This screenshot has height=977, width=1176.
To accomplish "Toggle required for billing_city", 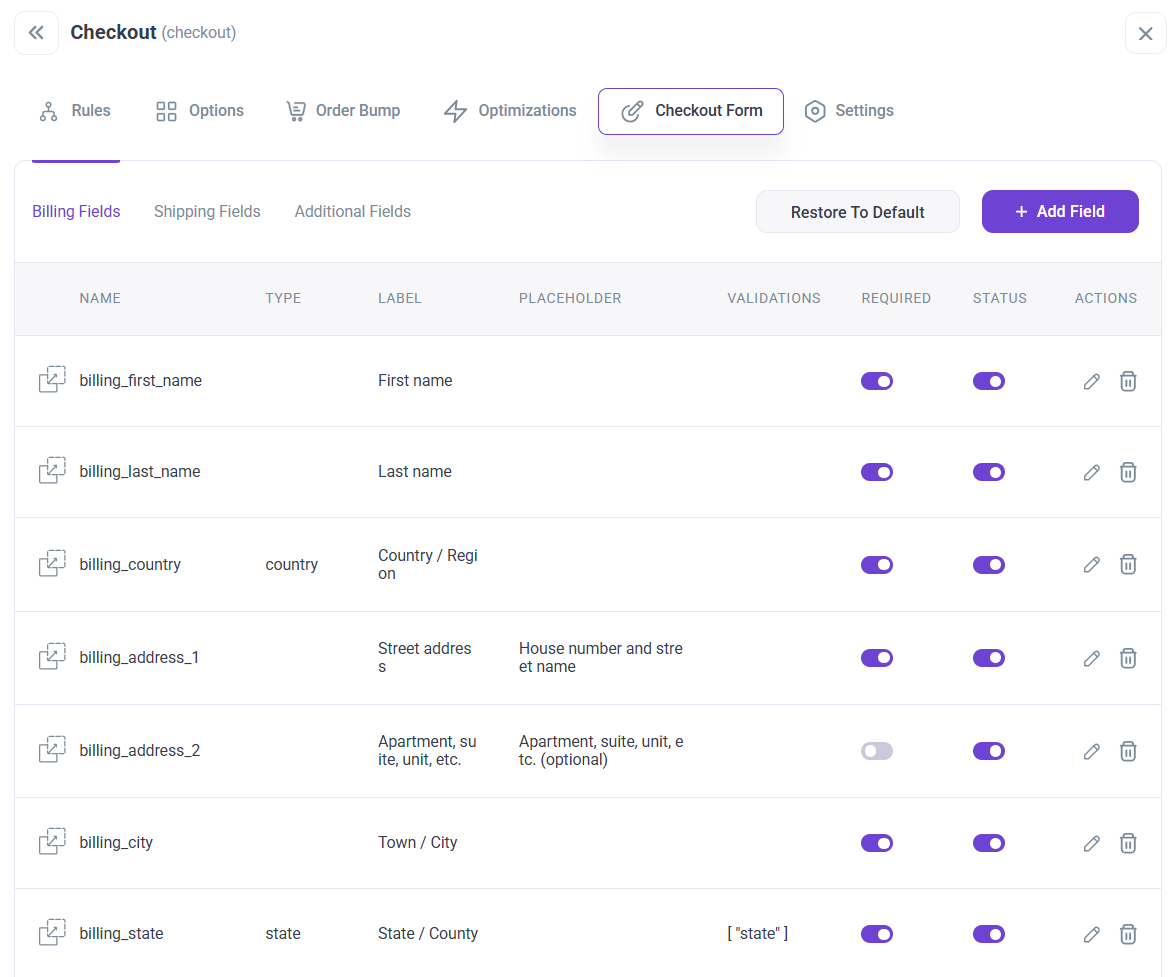I will click(x=877, y=843).
